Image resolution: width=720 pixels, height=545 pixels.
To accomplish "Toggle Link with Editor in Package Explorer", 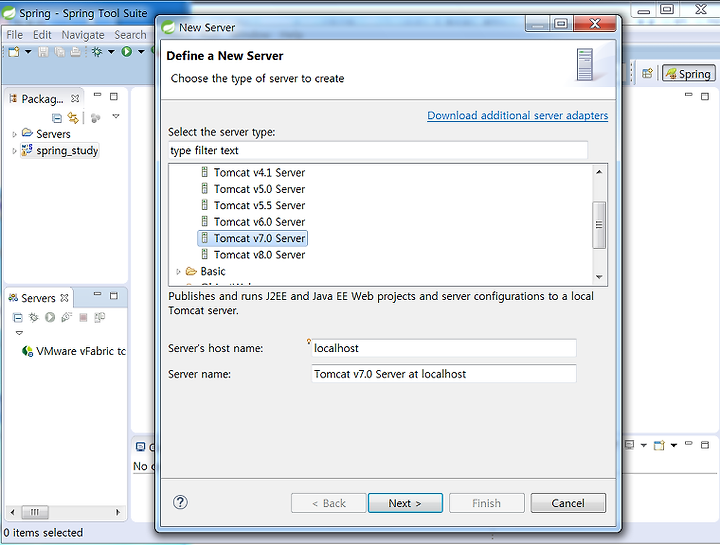I will (73, 118).
